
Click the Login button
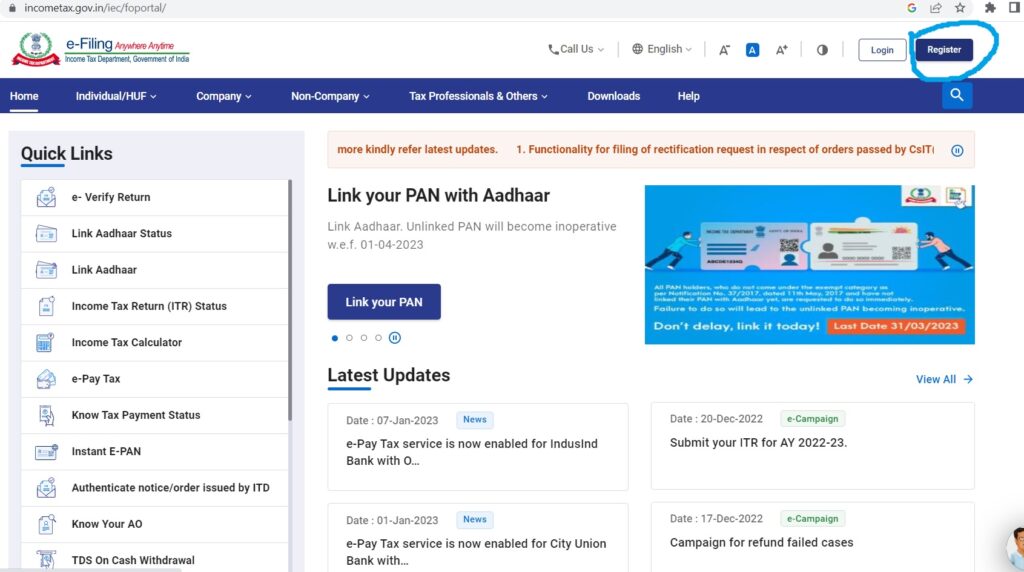[x=882, y=50]
